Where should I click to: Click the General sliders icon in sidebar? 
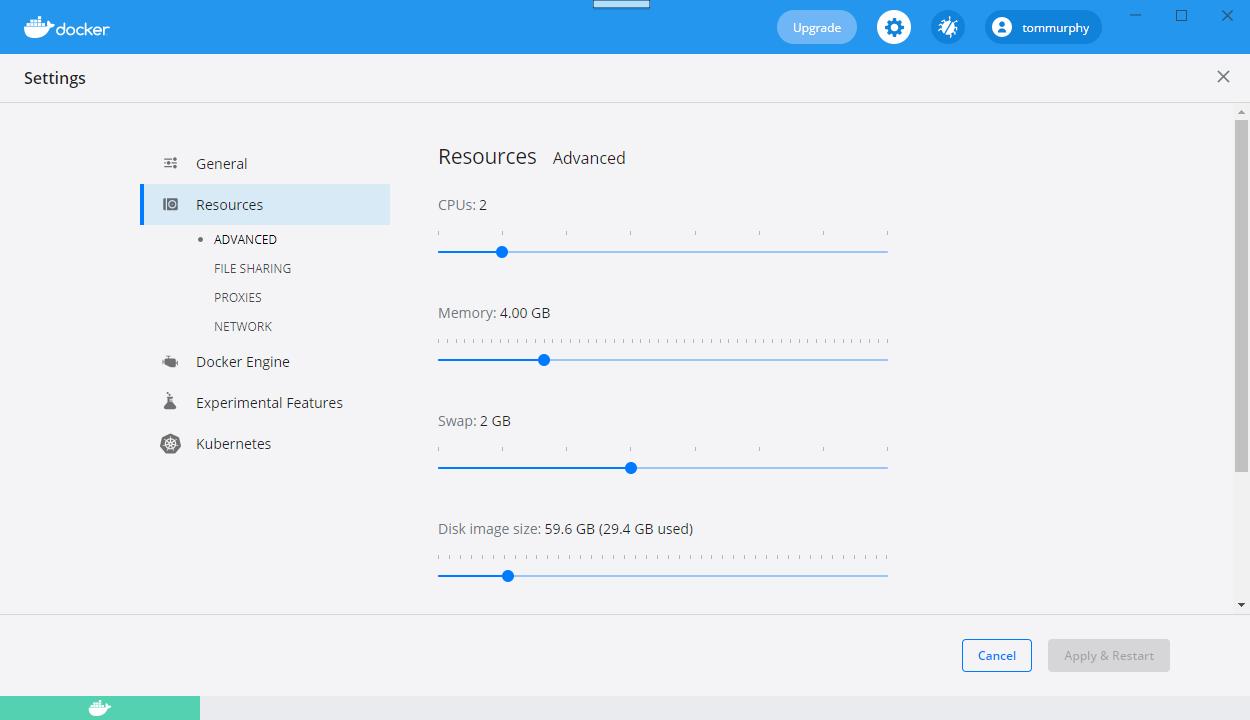tap(171, 164)
